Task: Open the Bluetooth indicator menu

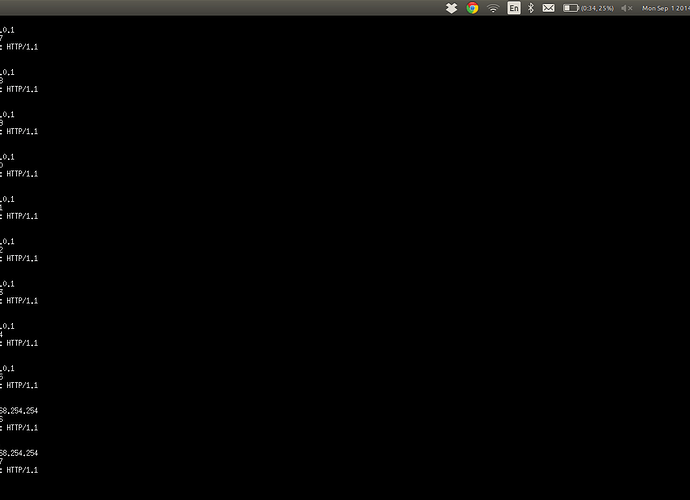Action: click(531, 8)
